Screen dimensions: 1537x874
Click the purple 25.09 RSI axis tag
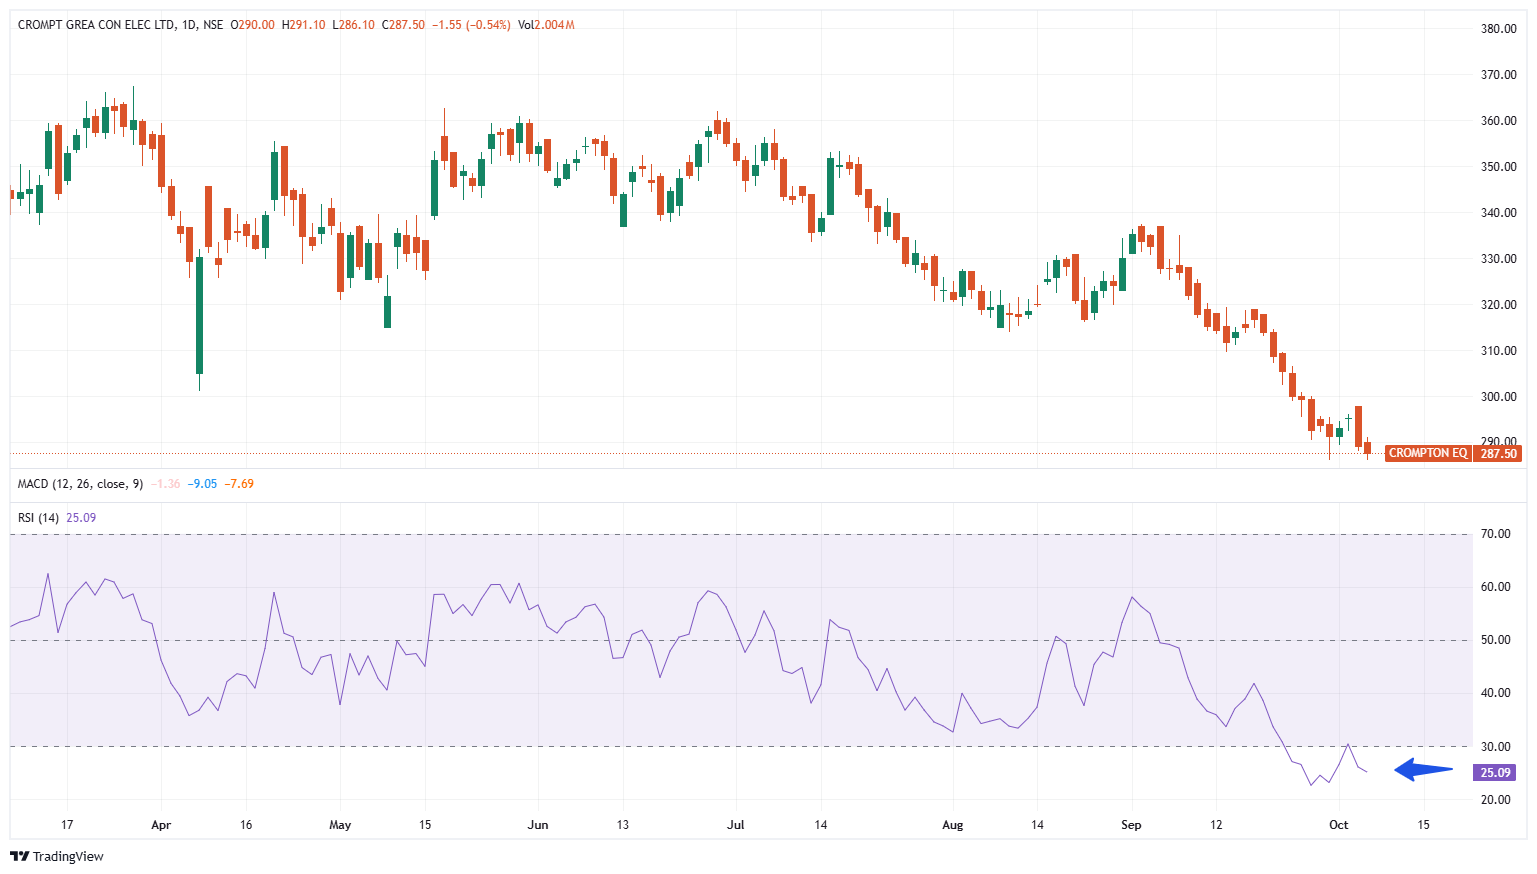(x=1495, y=773)
